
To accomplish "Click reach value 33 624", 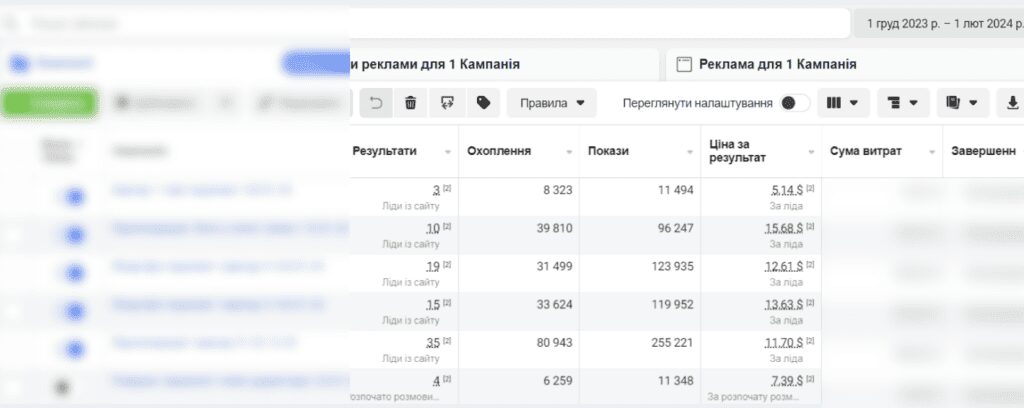I will pyautogui.click(x=554, y=304).
